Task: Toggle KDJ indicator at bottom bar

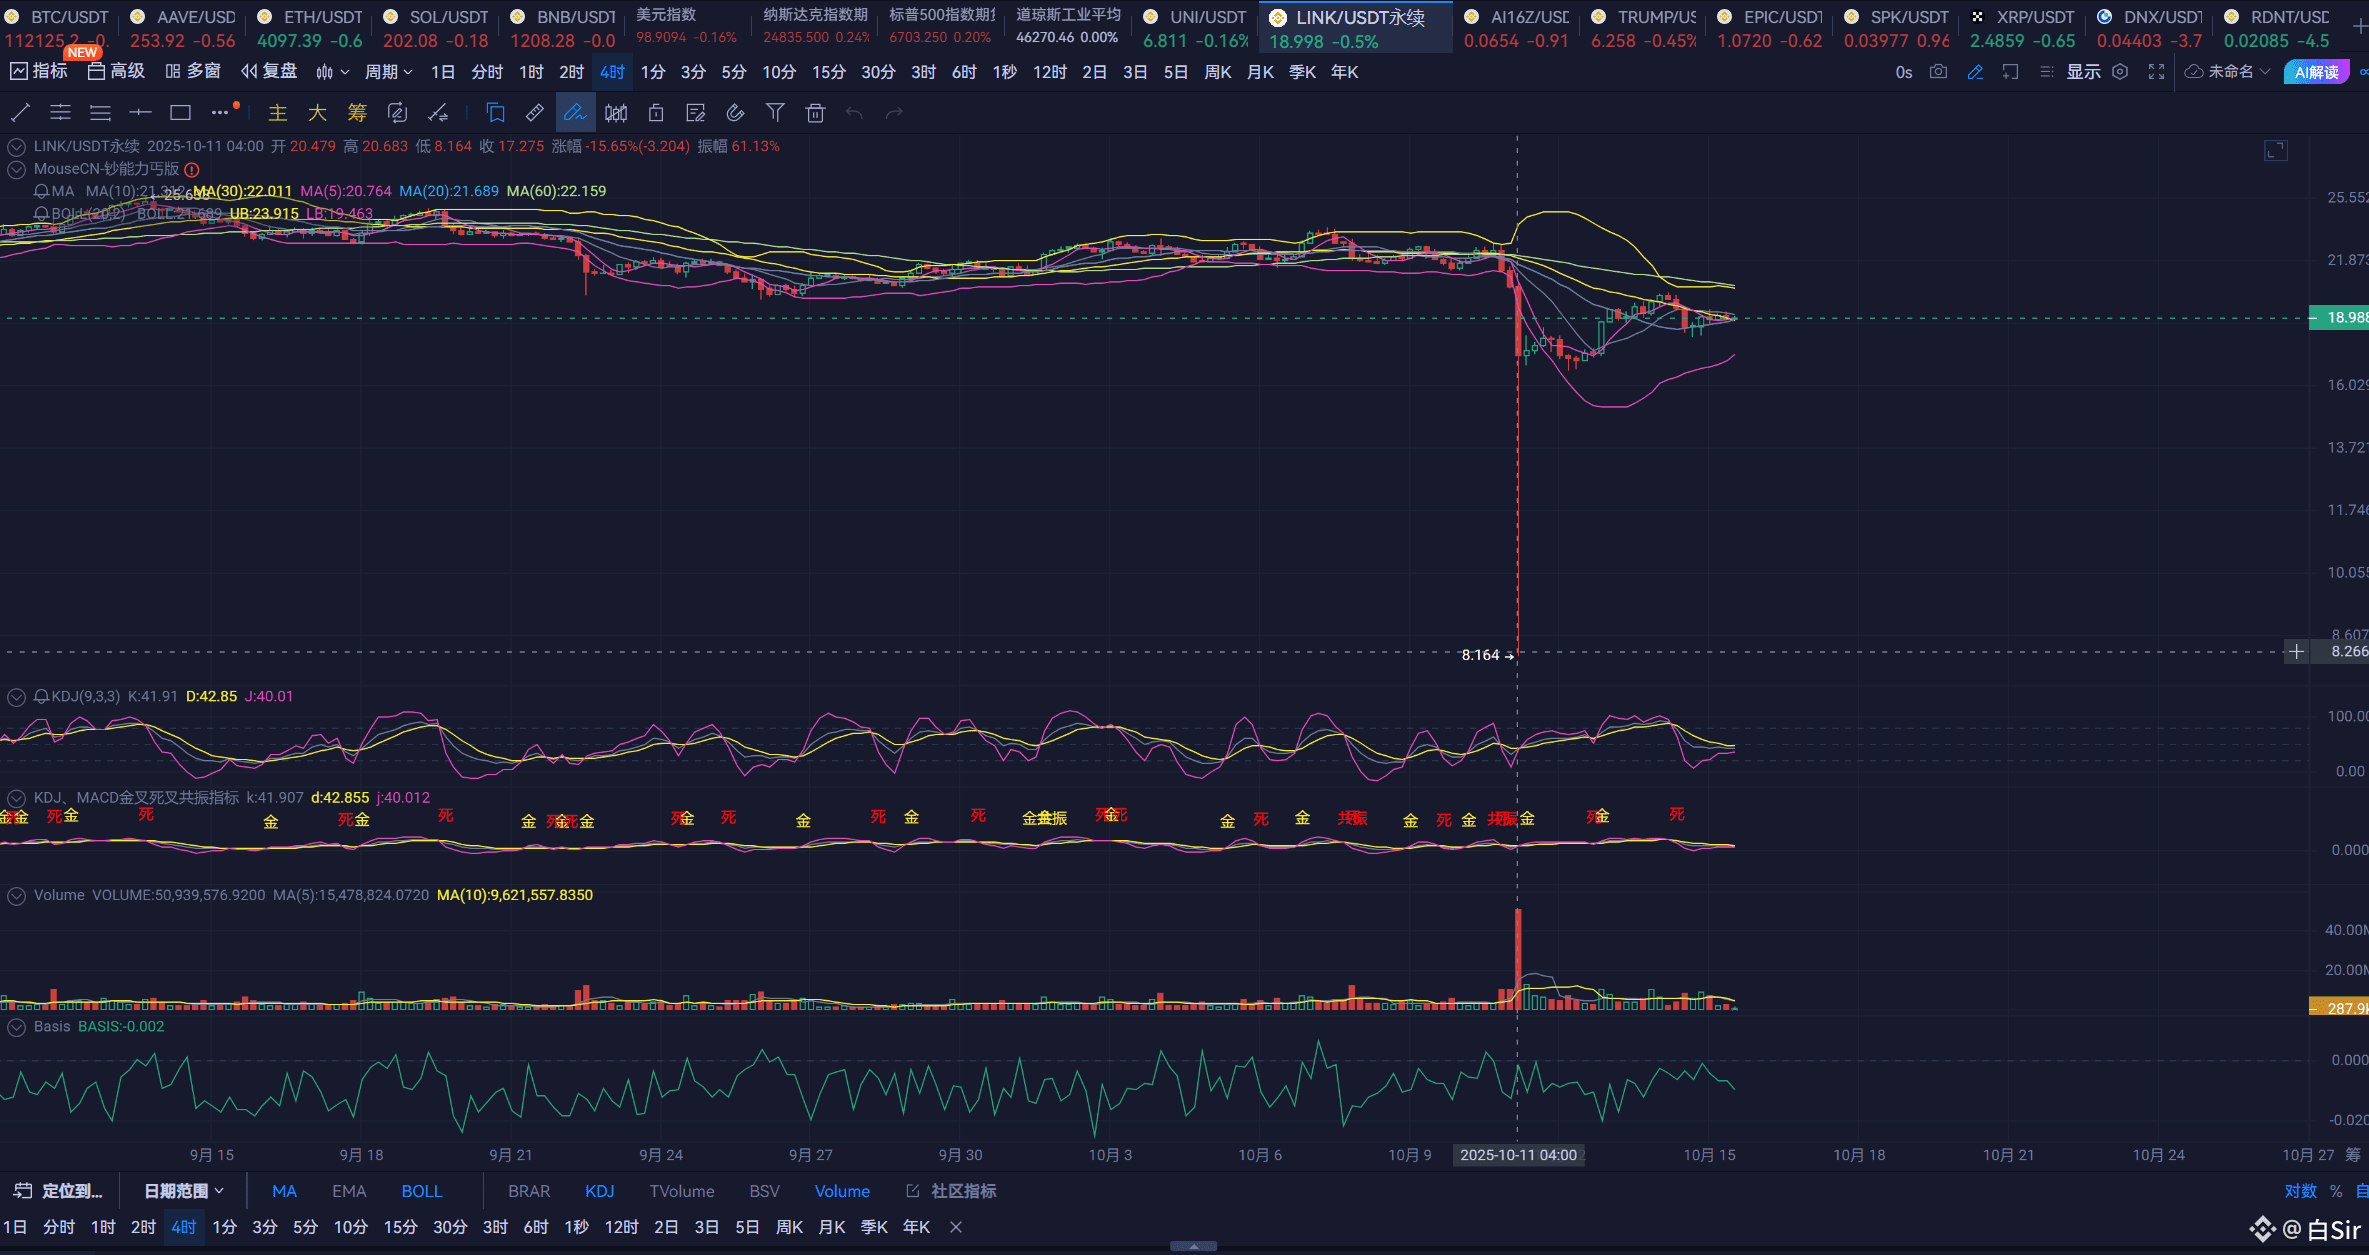Action: (x=599, y=1191)
